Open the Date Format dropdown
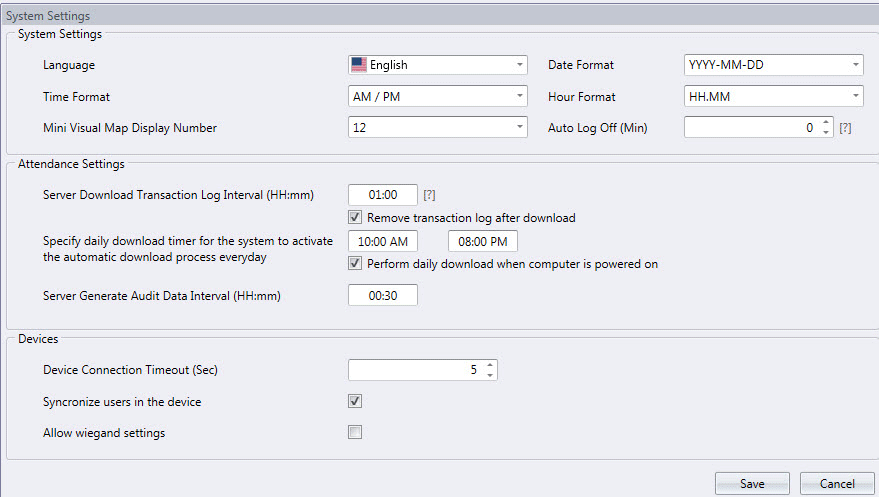Image resolution: width=880 pixels, height=497 pixels. [773, 65]
